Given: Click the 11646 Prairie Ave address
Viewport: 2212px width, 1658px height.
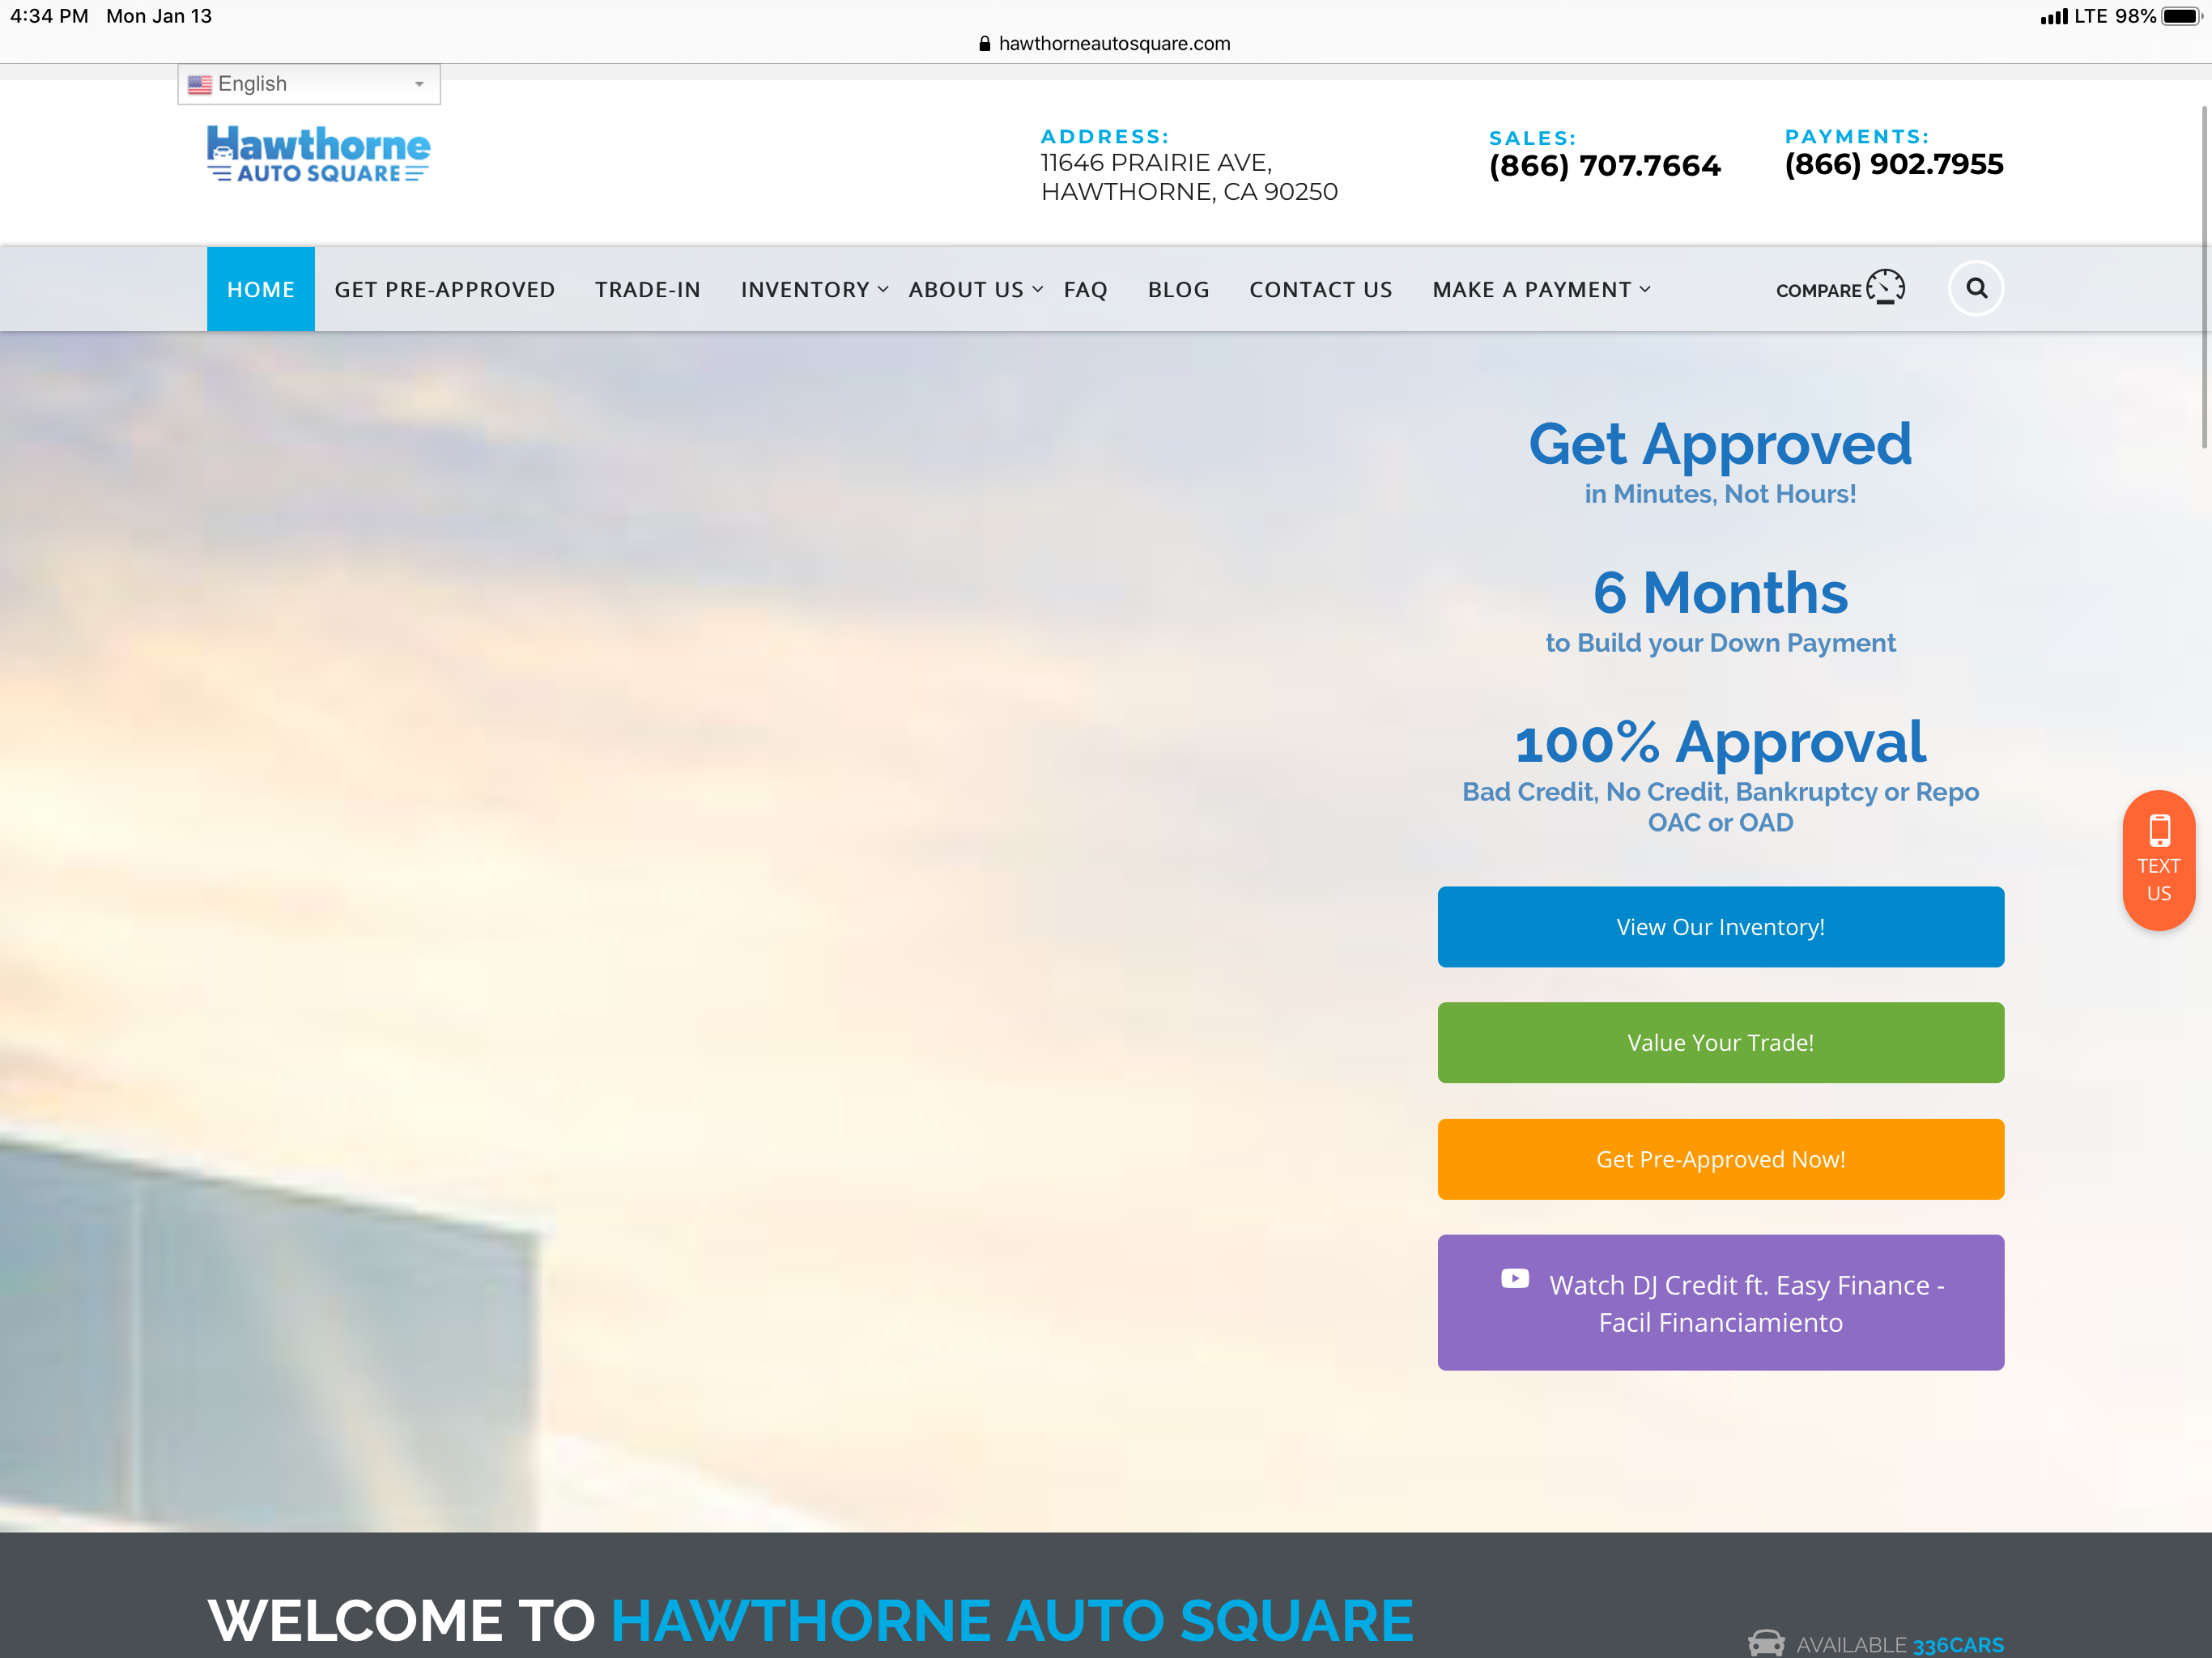Looking at the screenshot, I should pos(1189,177).
